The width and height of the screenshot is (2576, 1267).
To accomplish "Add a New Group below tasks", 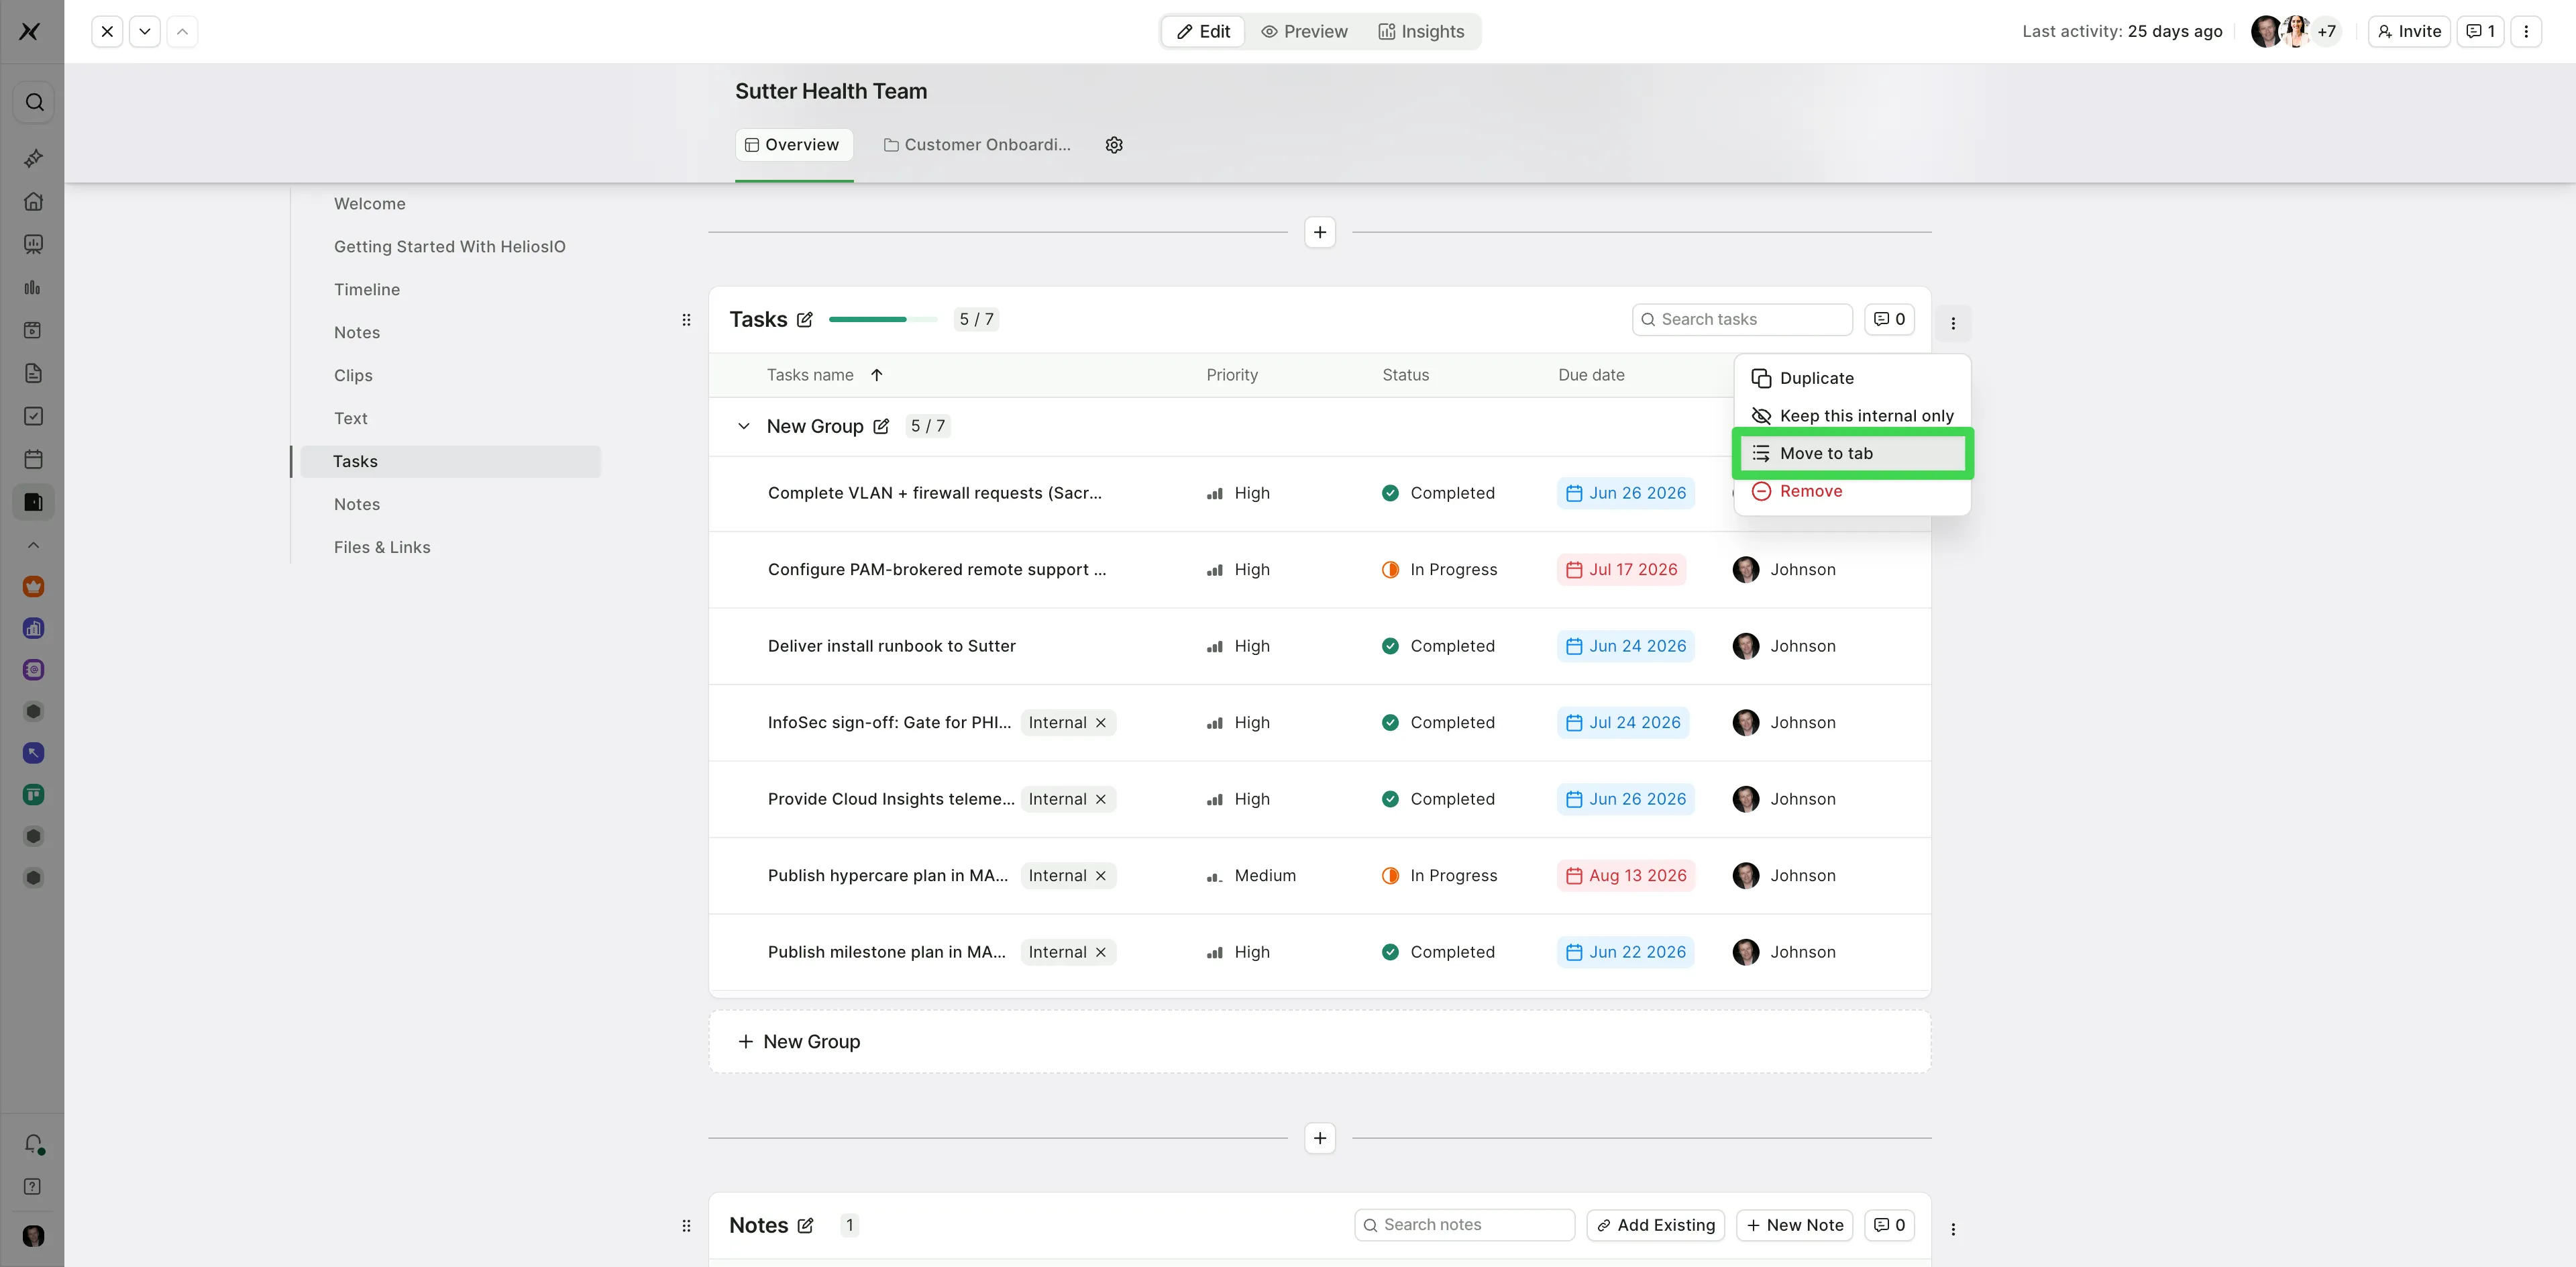I will 1319,1042.
